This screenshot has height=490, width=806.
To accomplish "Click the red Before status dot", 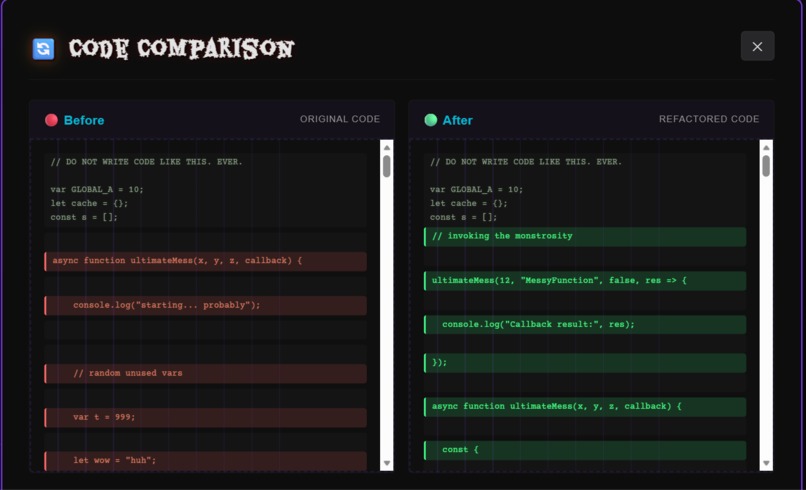I will [x=51, y=120].
